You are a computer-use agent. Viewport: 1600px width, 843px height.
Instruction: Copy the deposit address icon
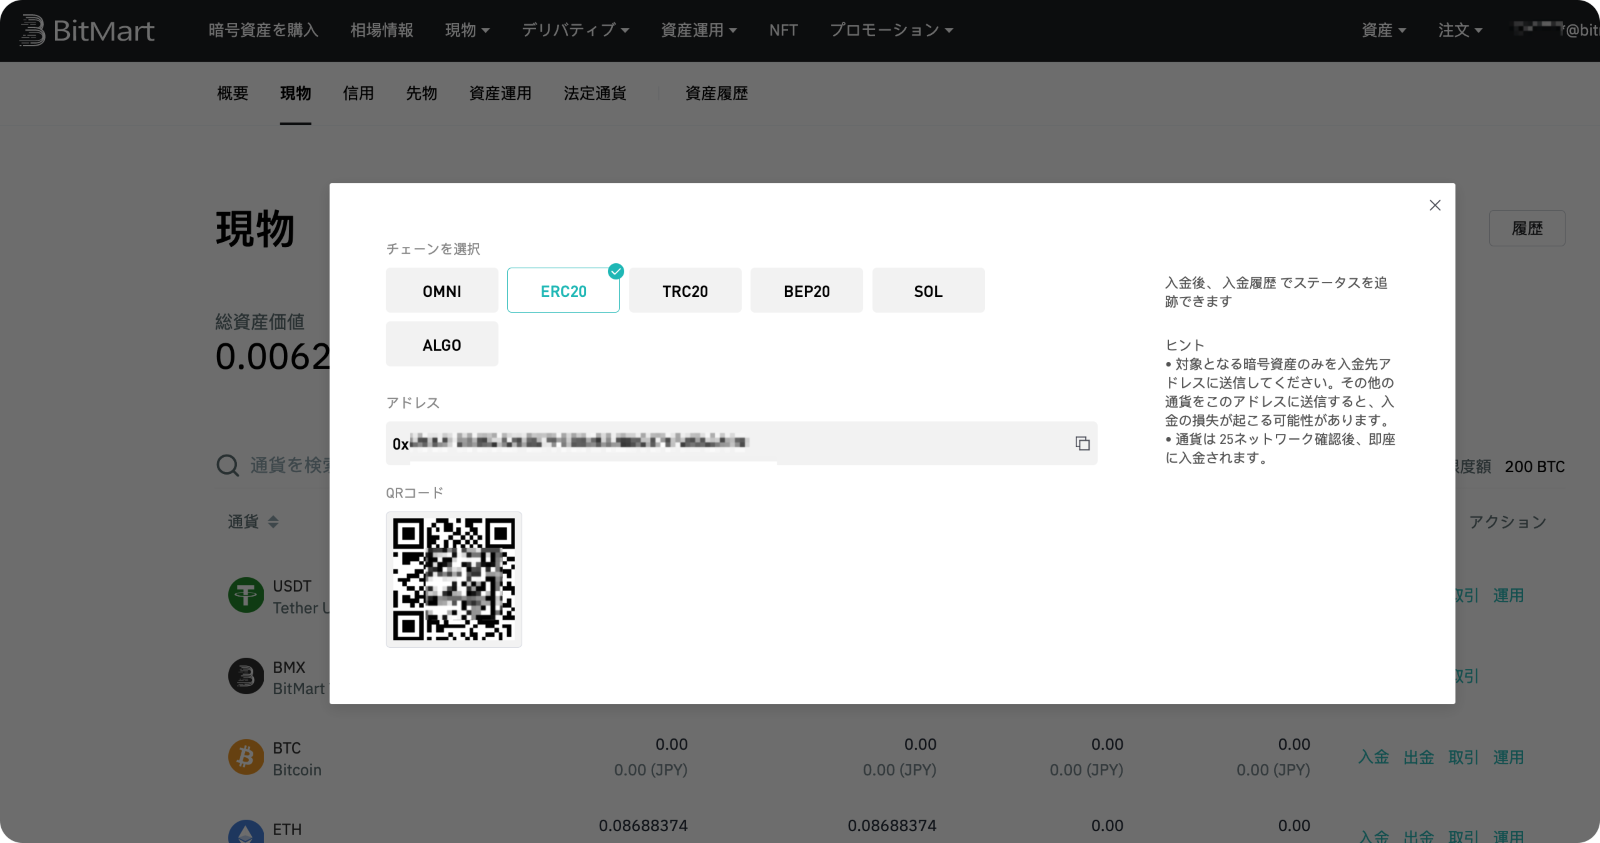(x=1082, y=443)
